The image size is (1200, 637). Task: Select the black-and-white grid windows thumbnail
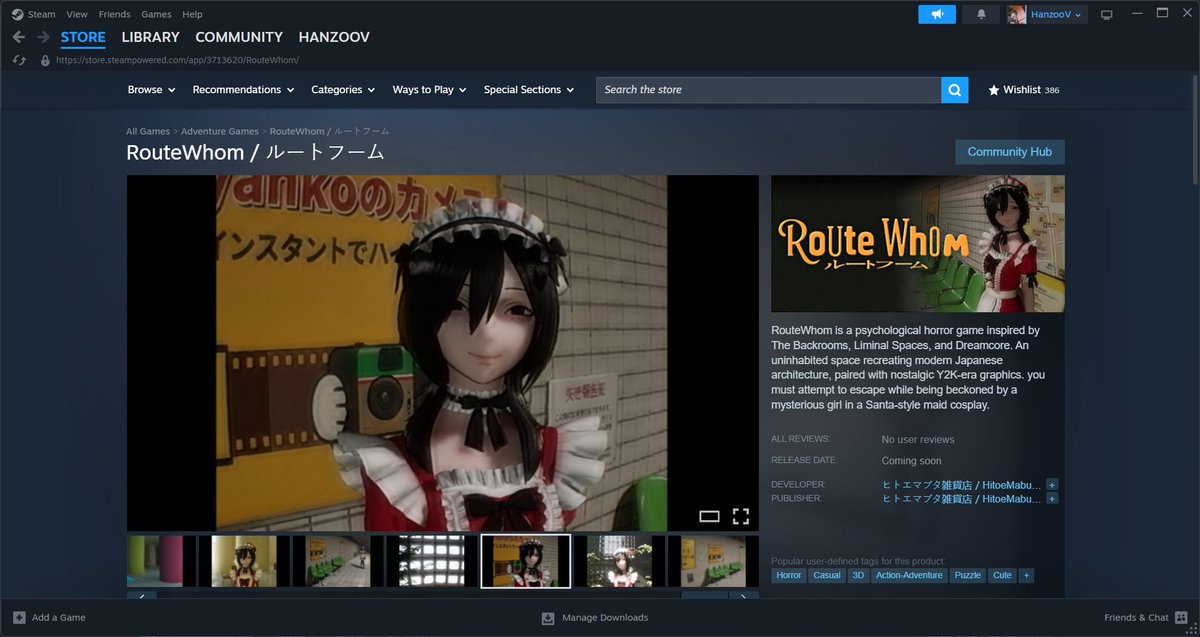point(432,561)
